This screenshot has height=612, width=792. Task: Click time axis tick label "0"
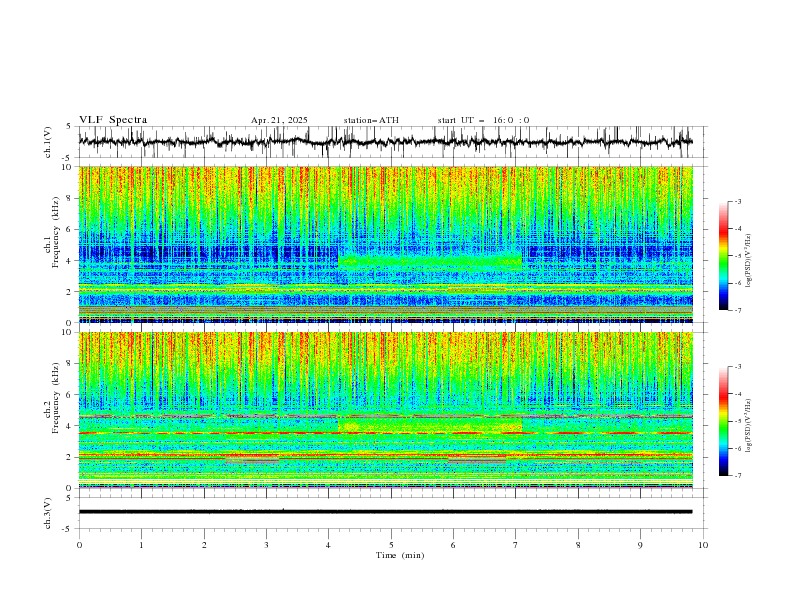pos(79,545)
